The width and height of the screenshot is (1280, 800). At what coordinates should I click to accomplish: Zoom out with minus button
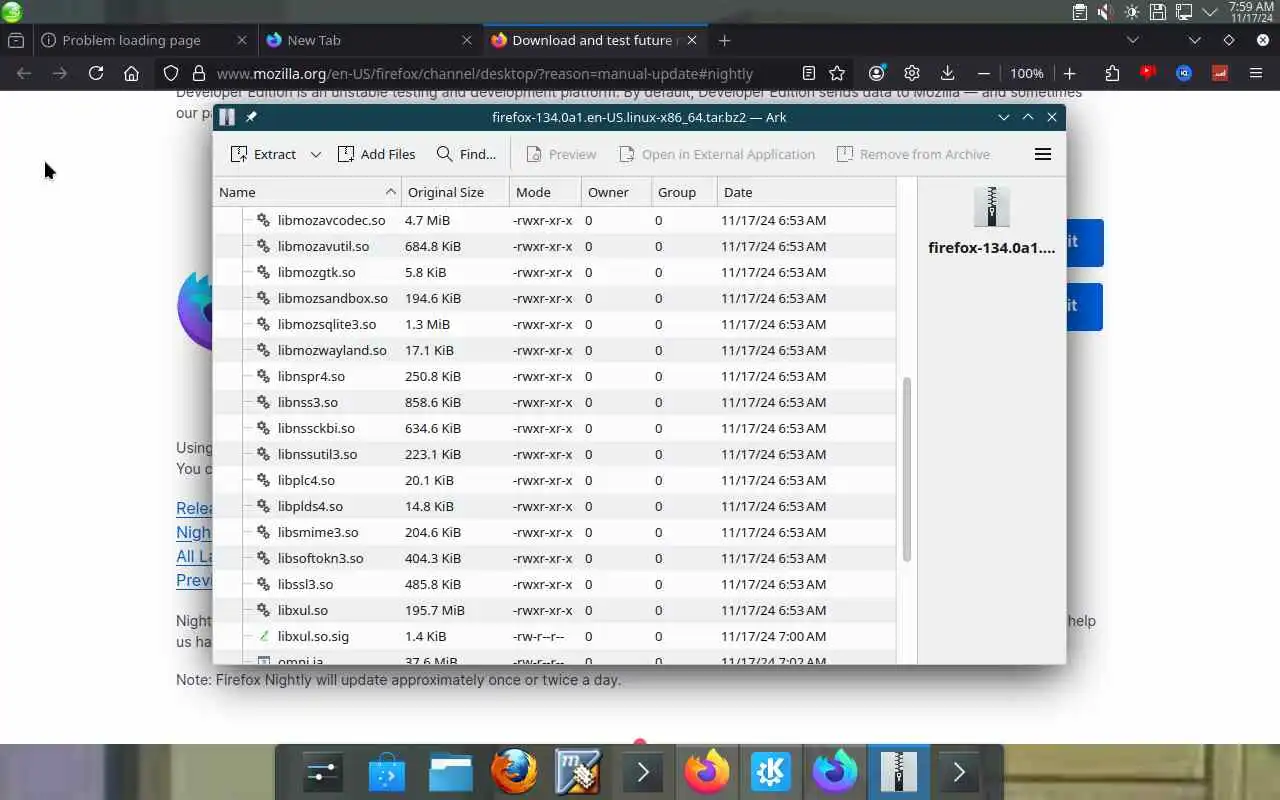tap(984, 73)
